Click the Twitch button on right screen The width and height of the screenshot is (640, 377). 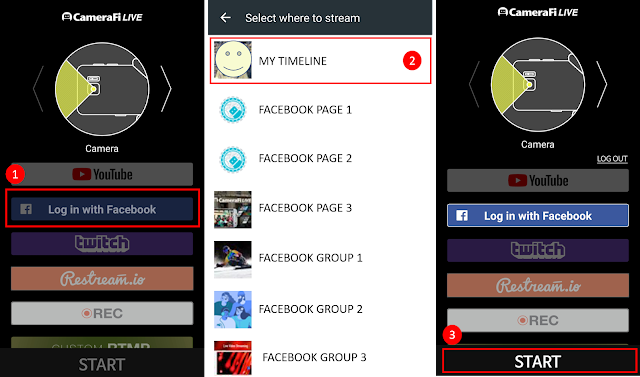click(x=538, y=250)
